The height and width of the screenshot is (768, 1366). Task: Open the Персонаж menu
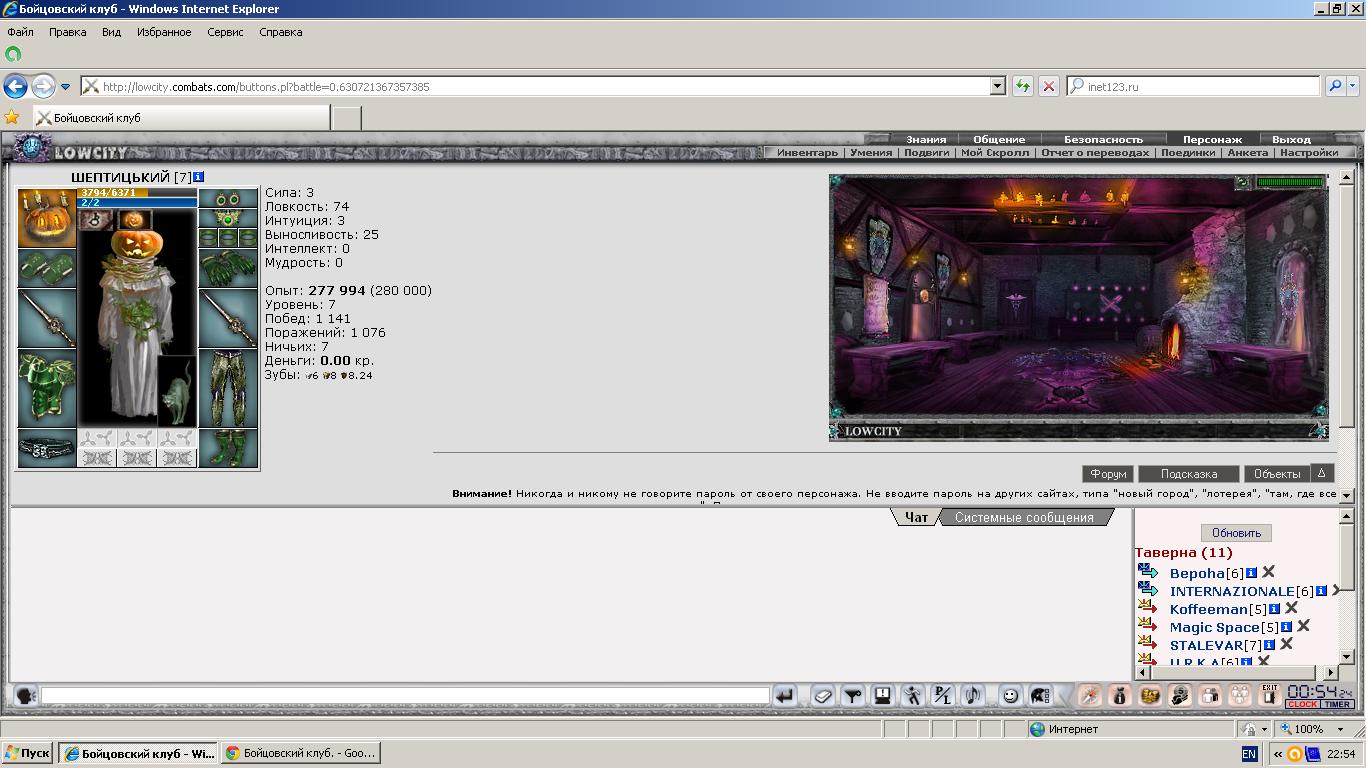coord(1212,139)
